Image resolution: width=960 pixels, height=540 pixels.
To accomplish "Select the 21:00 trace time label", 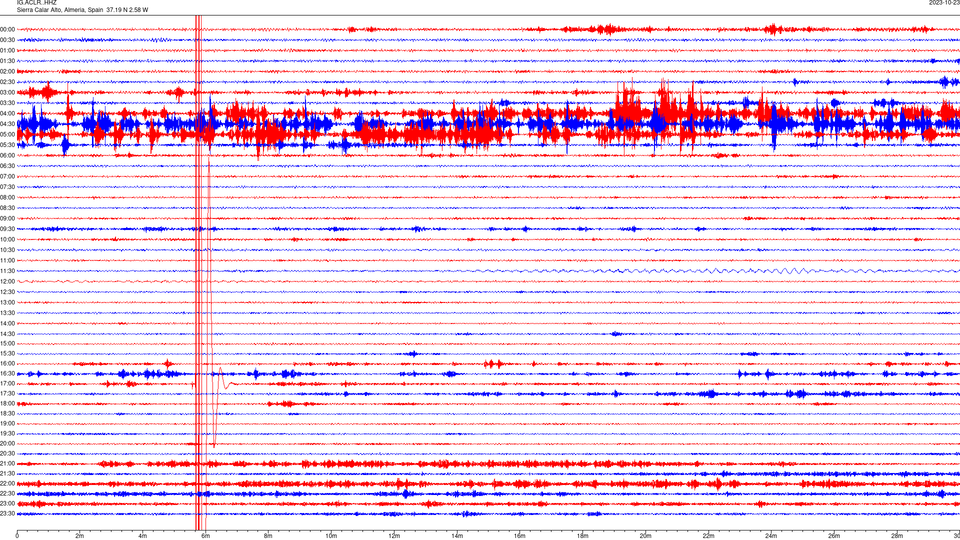I will click(7, 463).
